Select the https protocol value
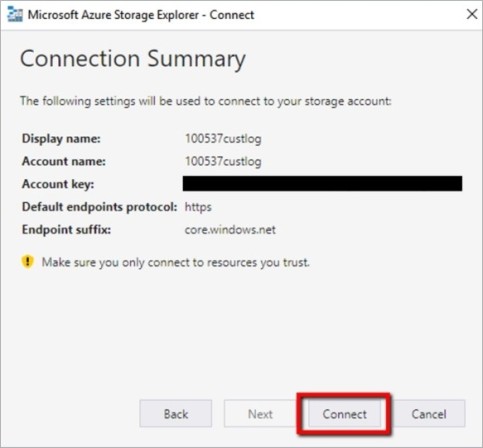 [198, 207]
